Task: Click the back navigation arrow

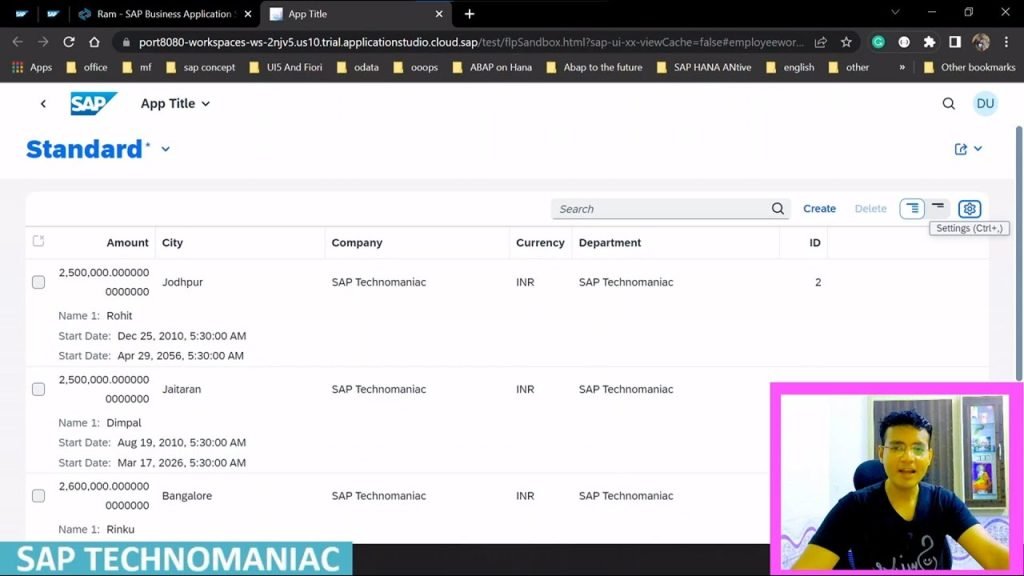Action: (x=43, y=103)
